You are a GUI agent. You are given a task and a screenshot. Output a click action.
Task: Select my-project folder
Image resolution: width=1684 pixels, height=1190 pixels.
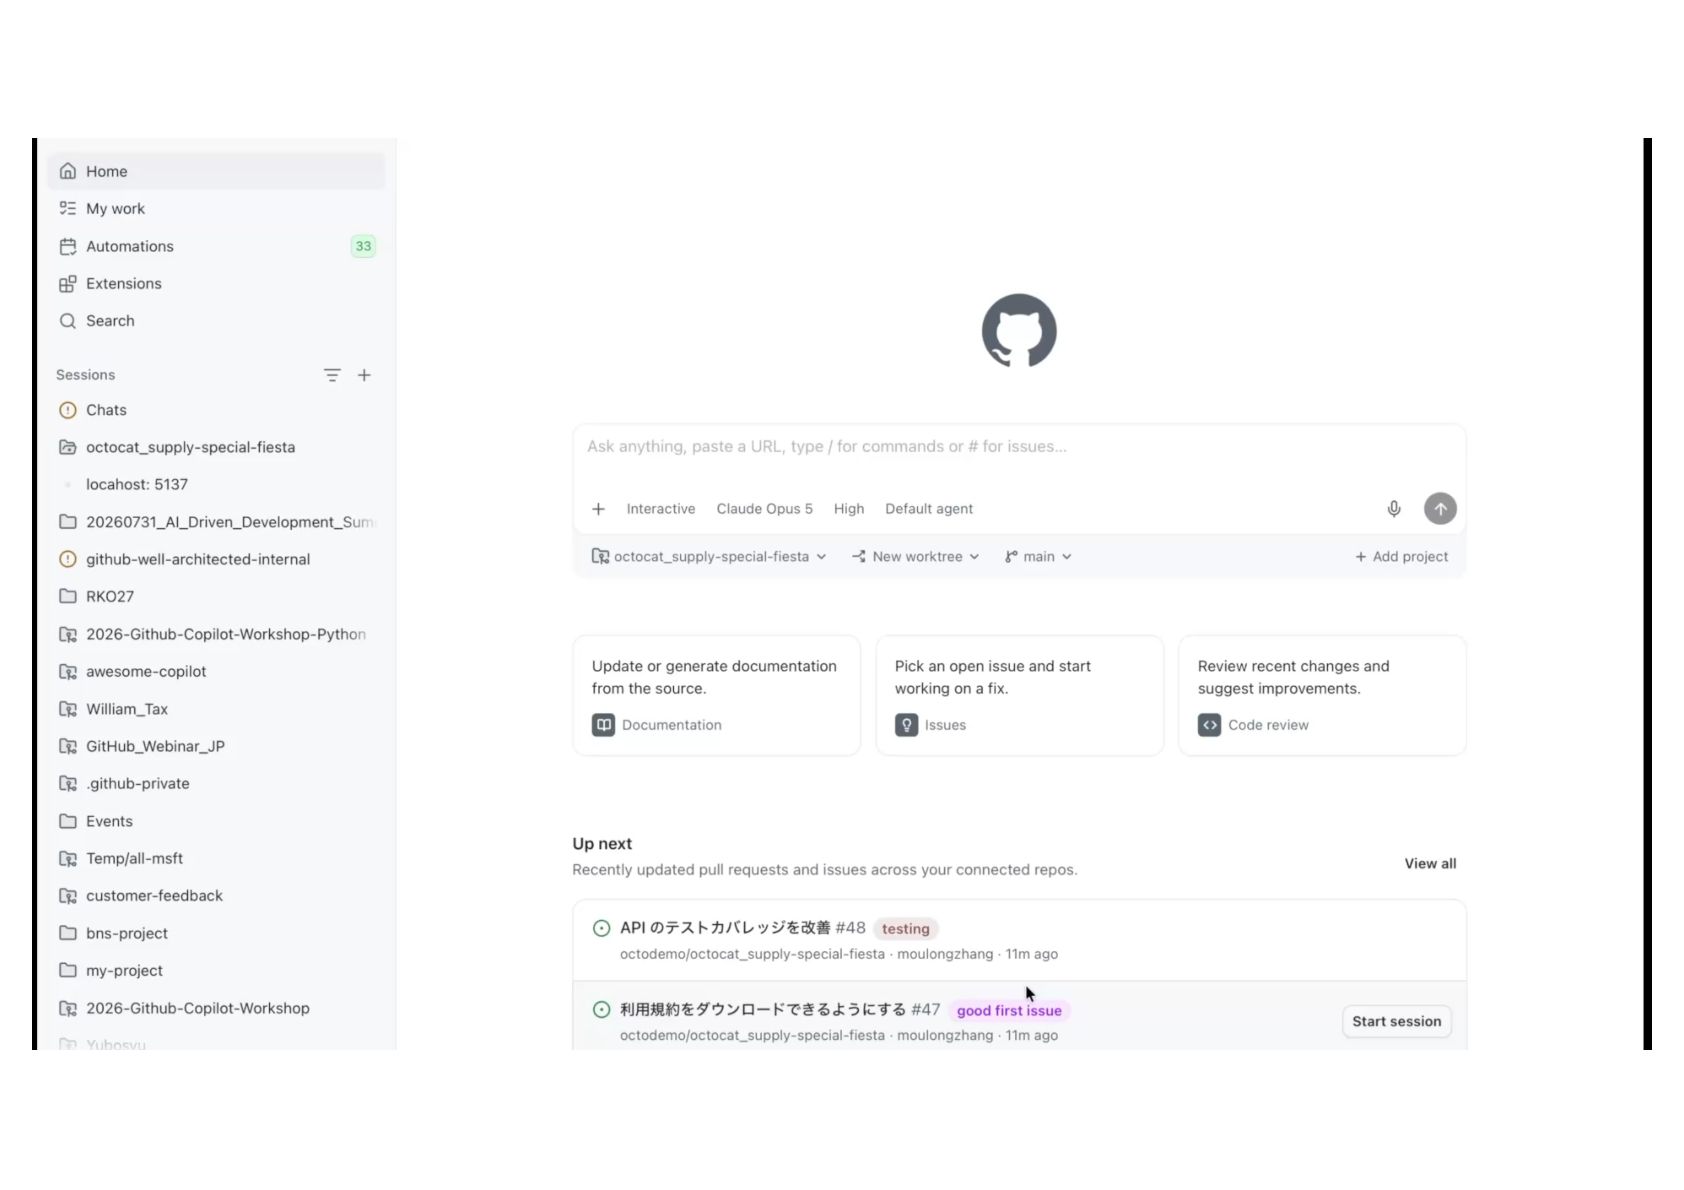click(x=215, y=970)
